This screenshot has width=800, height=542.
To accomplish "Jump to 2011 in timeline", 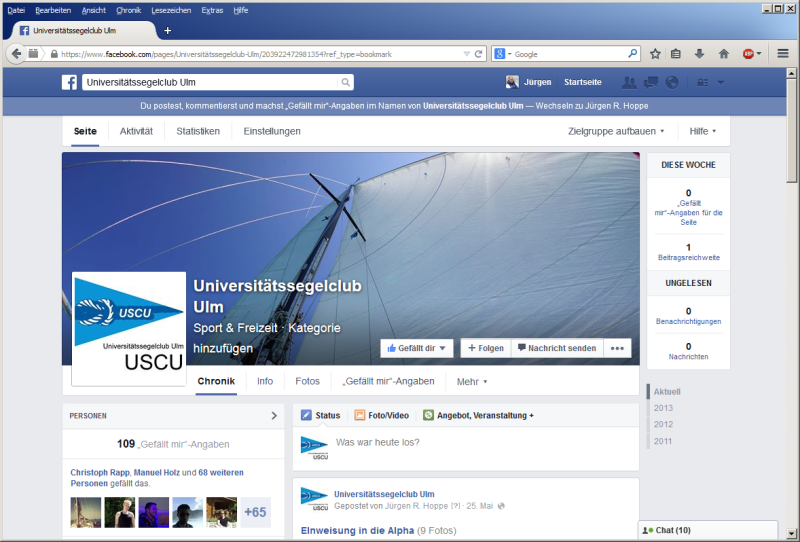I will point(663,441).
